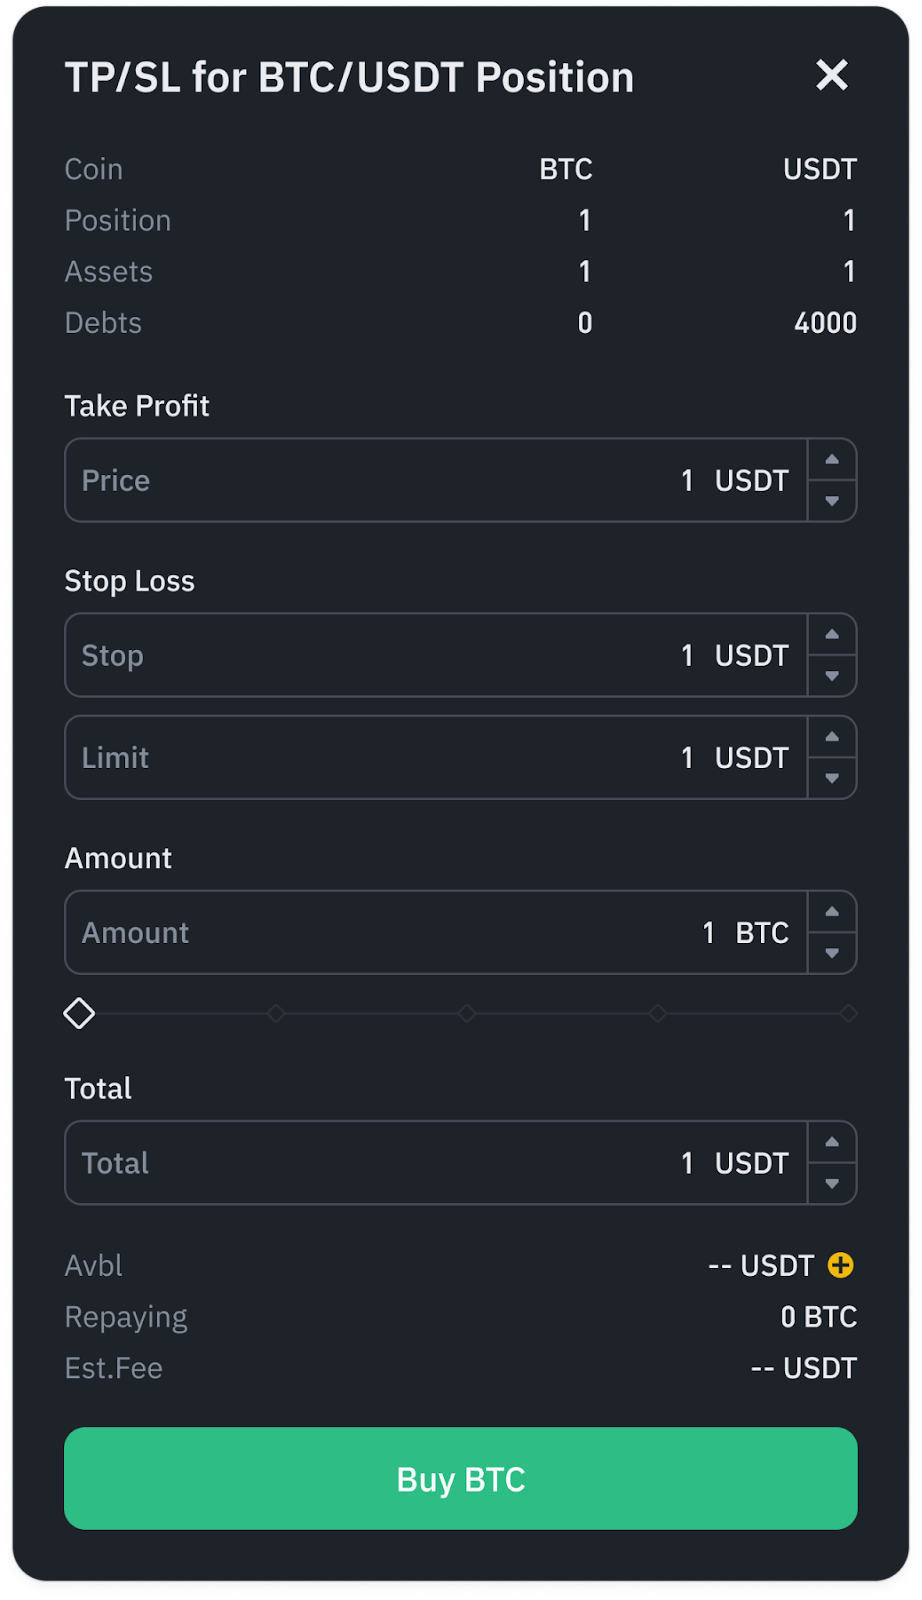The image size is (922, 1600).
Task: Decrease the BTC Amount with down arrow
Action: coord(832,953)
